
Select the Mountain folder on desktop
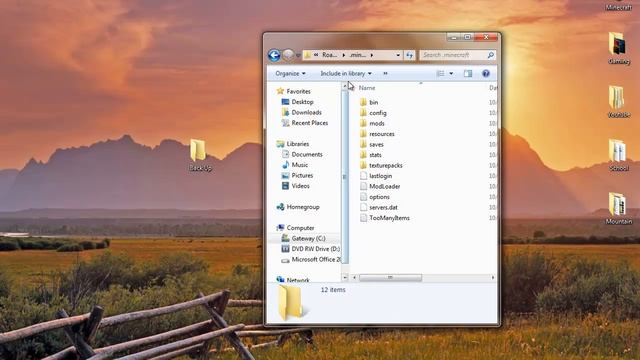point(618,209)
